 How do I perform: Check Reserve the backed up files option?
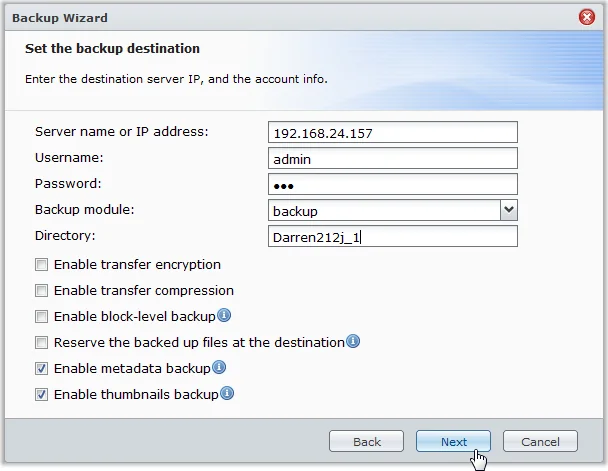pyautogui.click(x=41, y=343)
